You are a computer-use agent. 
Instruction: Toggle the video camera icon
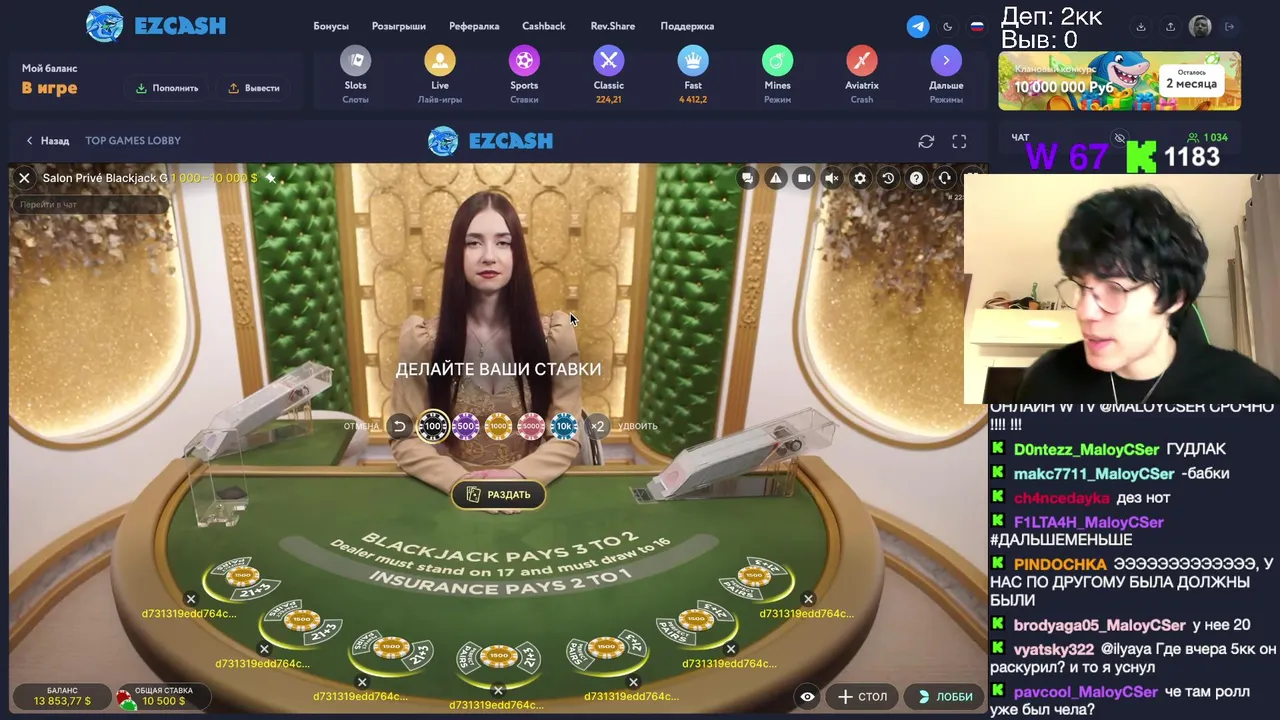coord(804,178)
